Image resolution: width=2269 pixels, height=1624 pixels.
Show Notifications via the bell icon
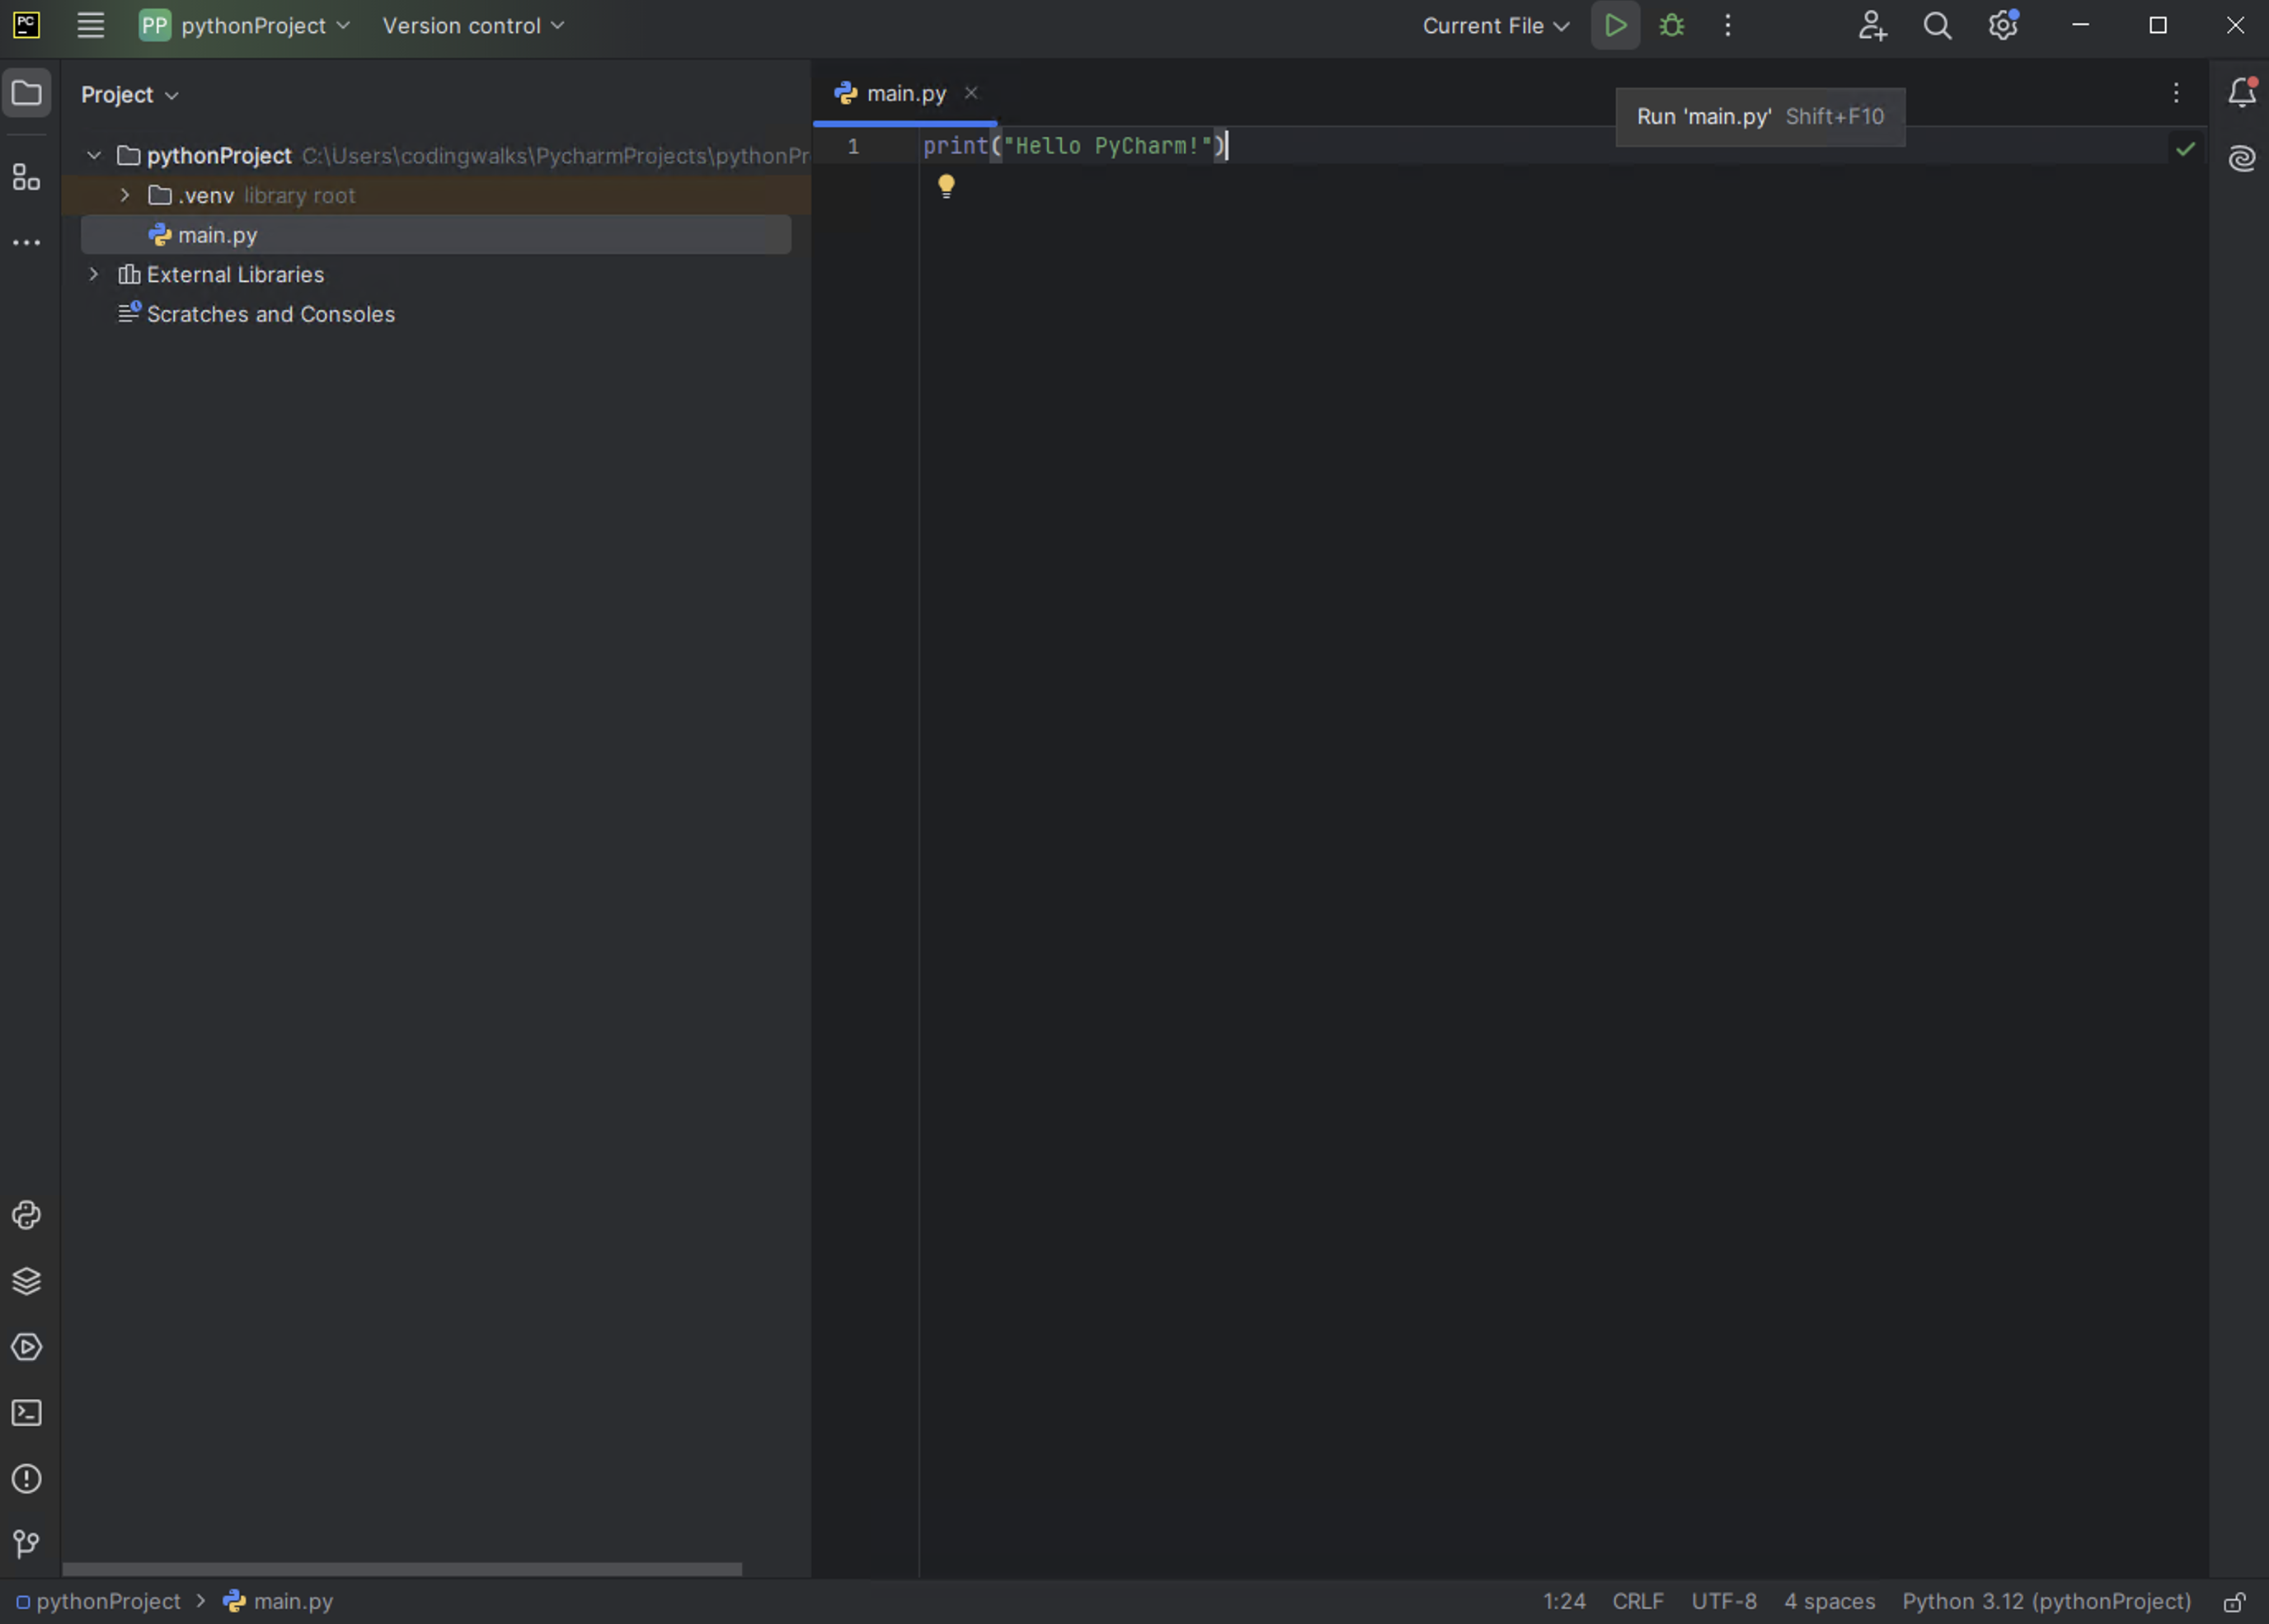point(2241,93)
